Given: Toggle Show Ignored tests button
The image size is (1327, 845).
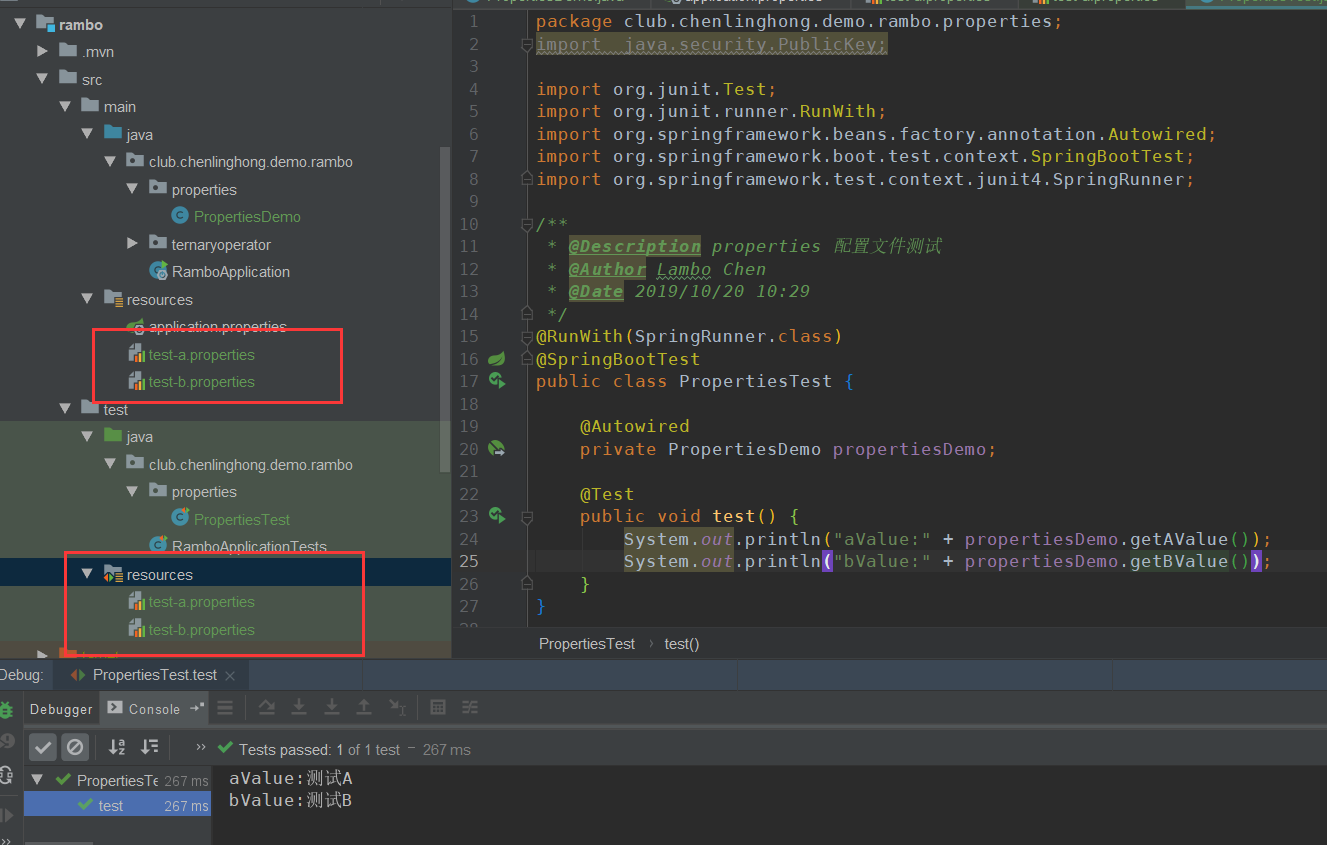Looking at the screenshot, I should (75, 747).
